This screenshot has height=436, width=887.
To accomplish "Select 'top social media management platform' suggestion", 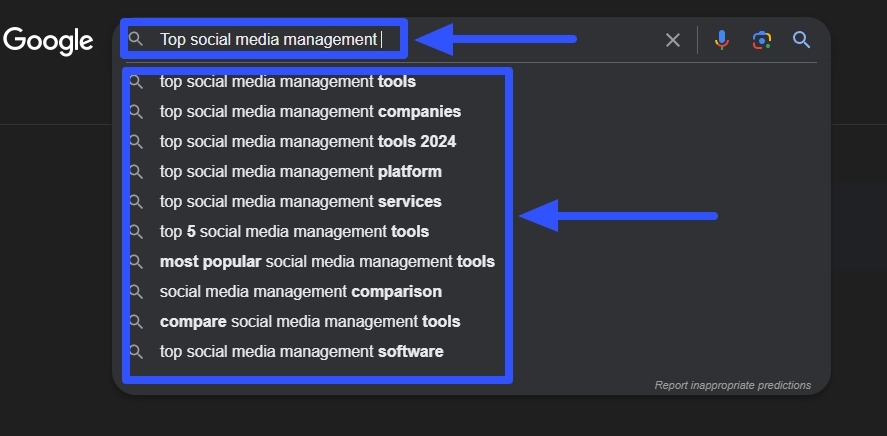I will point(300,172).
